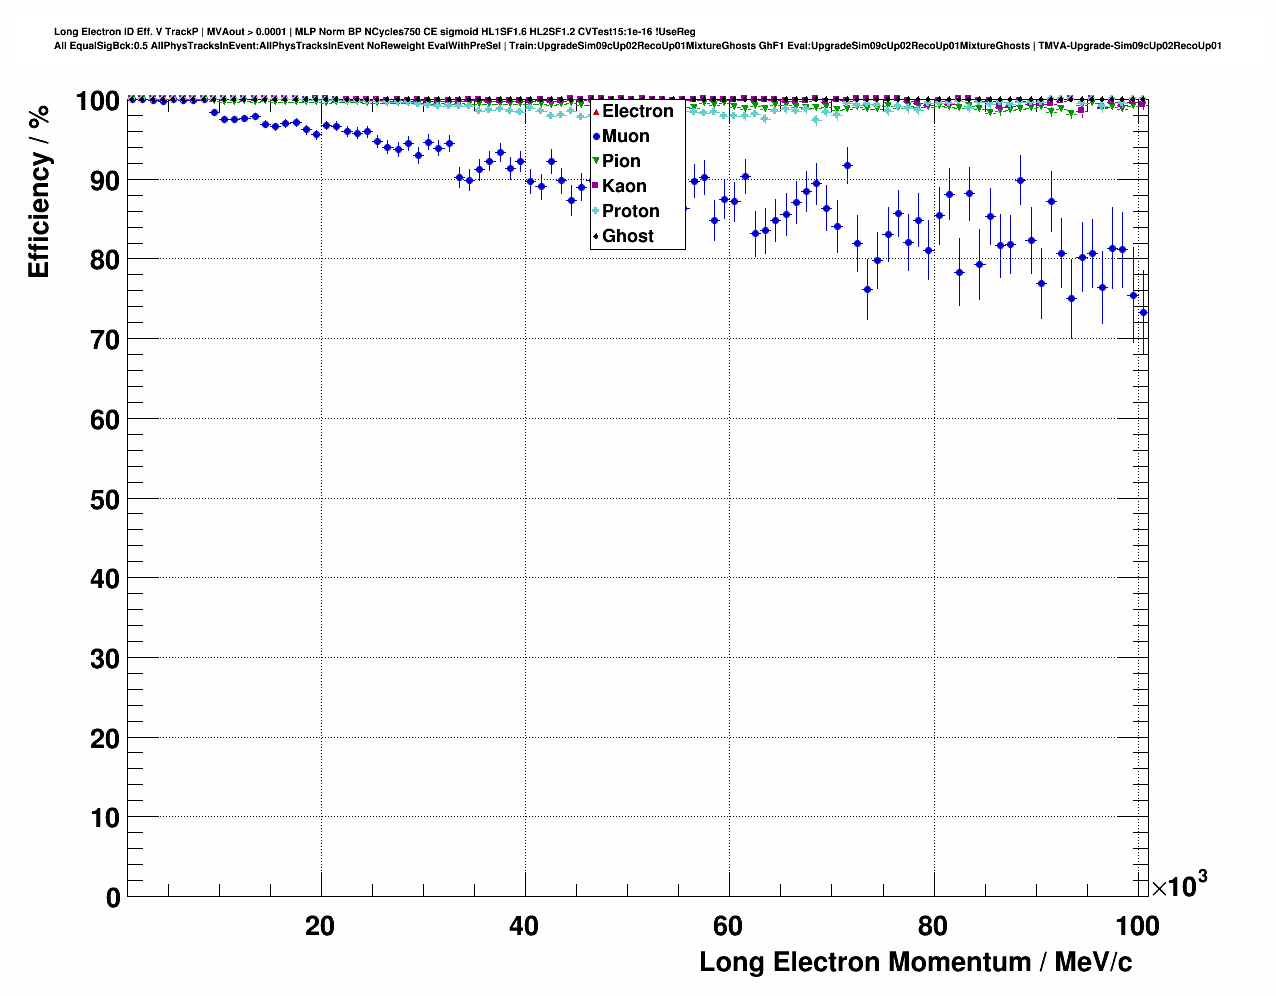1276x996 pixels.
Task: Click the x-axis label 20
Action: 320,926
